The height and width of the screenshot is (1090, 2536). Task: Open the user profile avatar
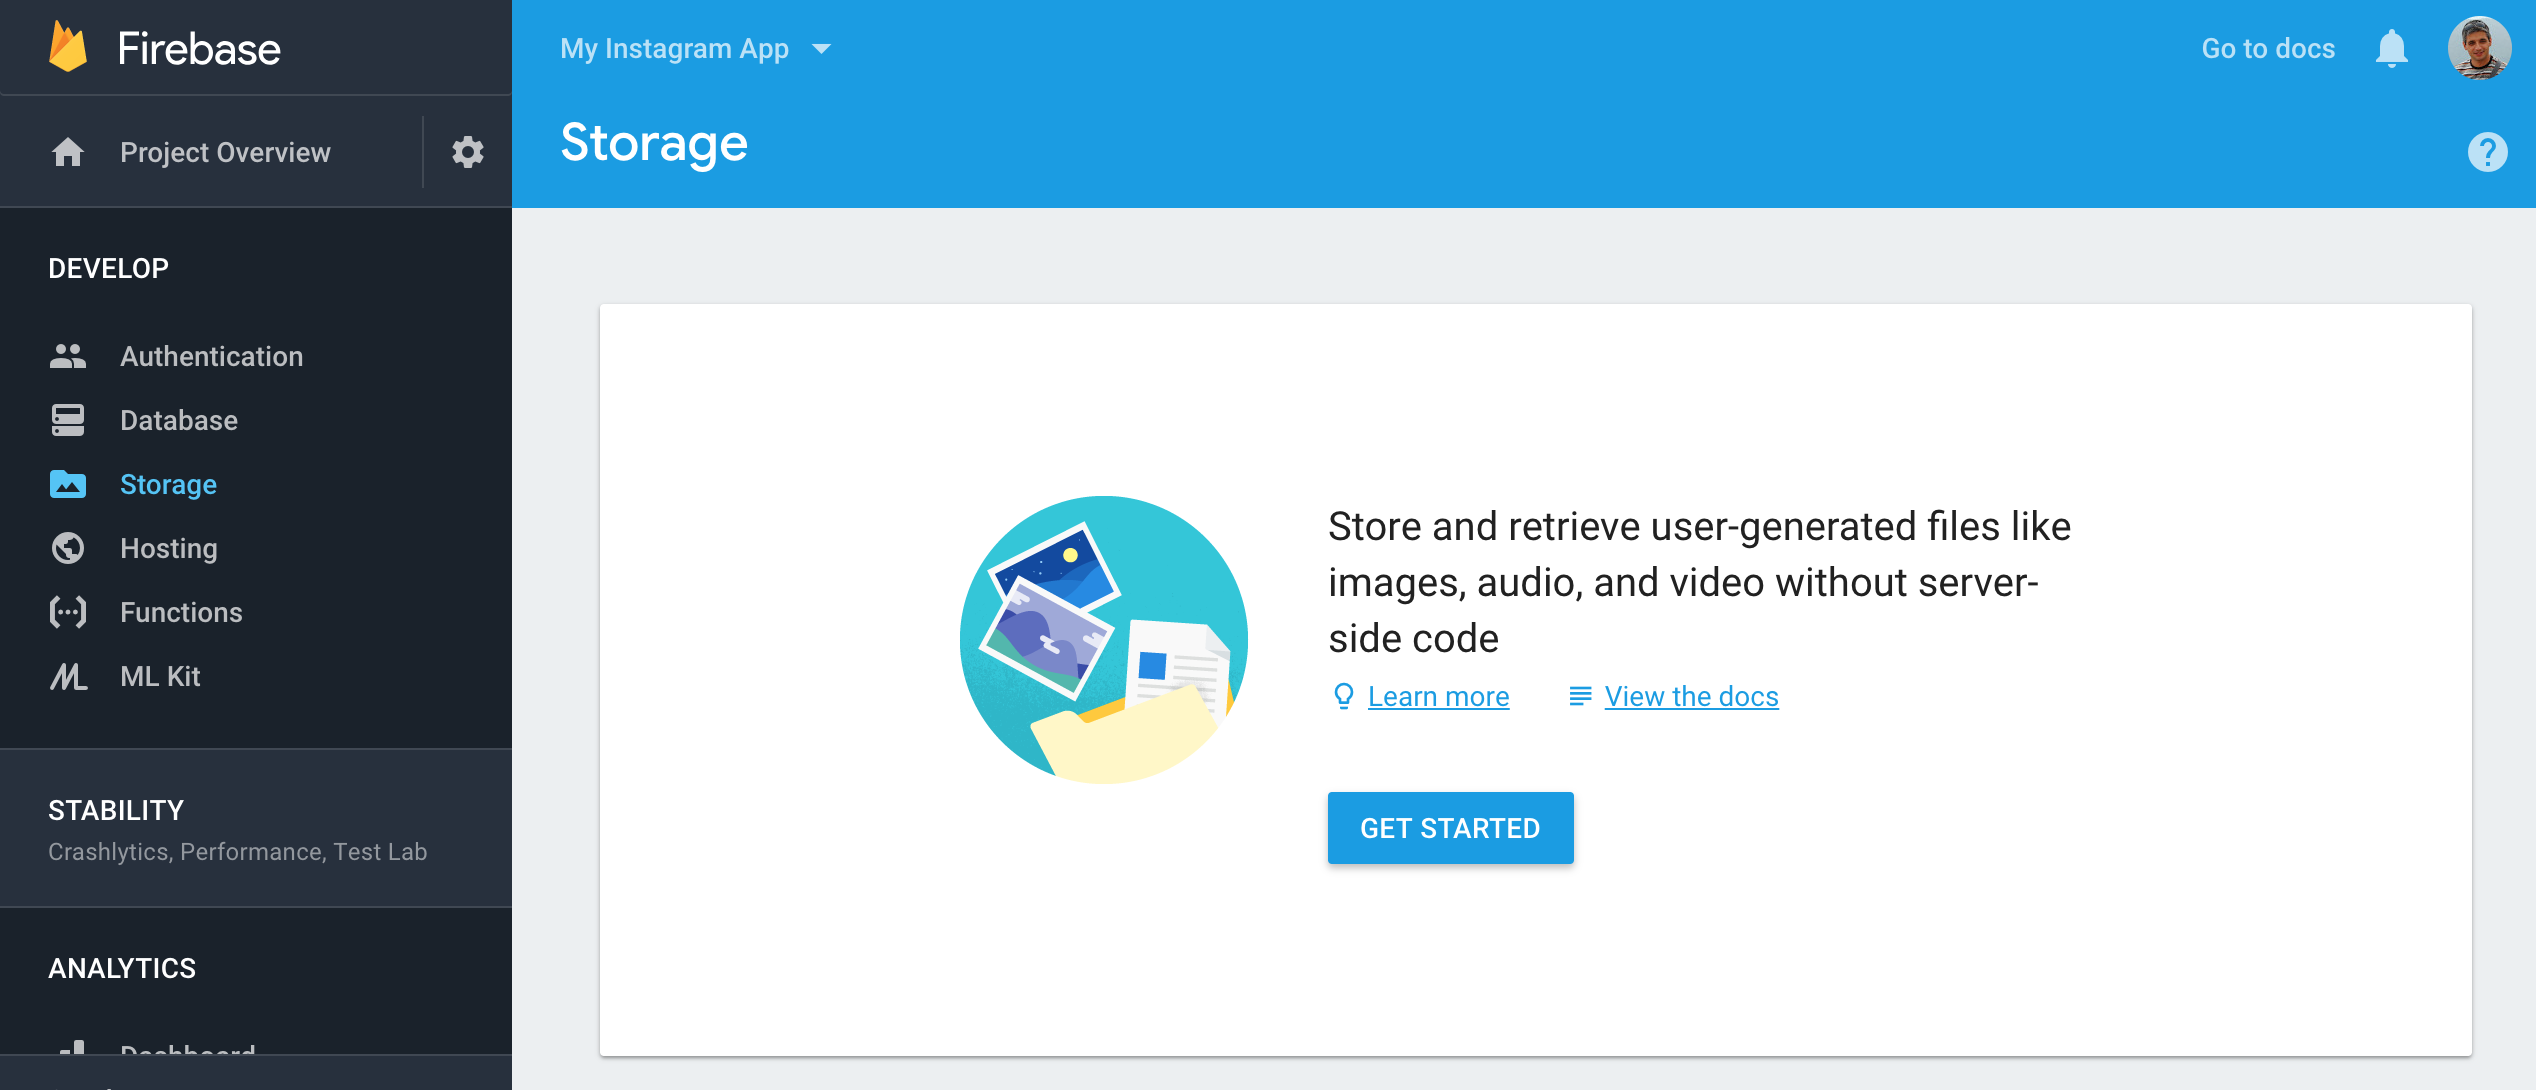click(x=2479, y=48)
